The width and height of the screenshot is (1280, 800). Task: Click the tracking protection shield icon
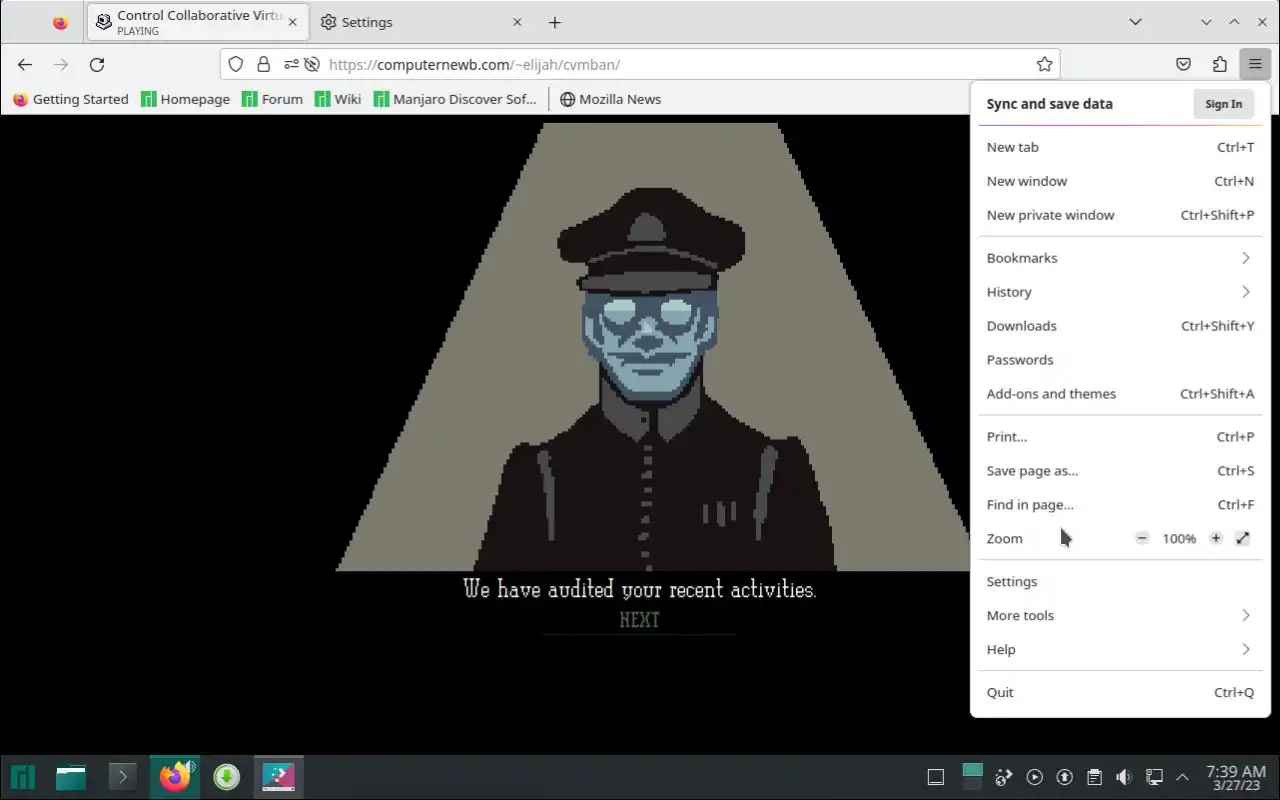coord(236,64)
